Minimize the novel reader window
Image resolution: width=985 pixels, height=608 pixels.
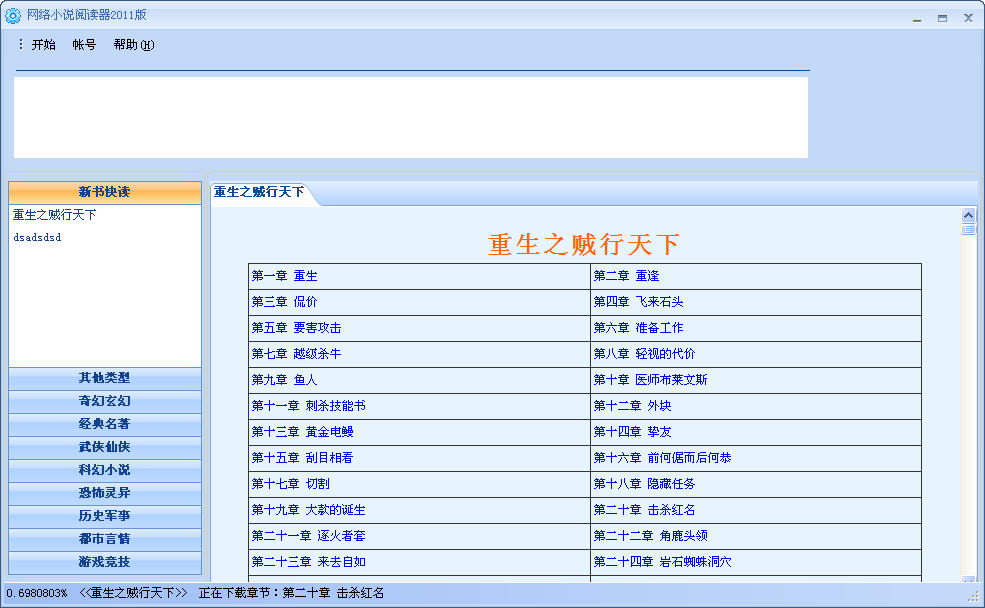917,18
